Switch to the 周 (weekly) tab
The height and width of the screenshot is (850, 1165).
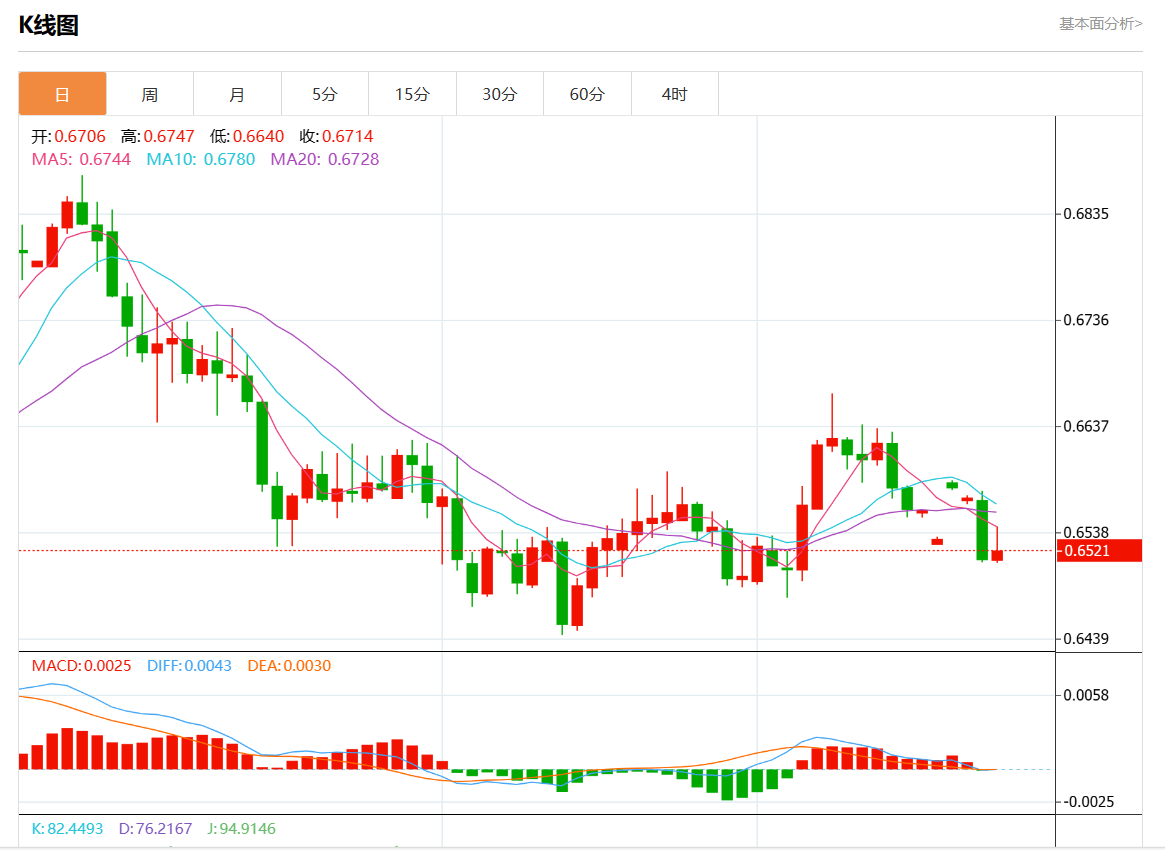click(x=149, y=94)
